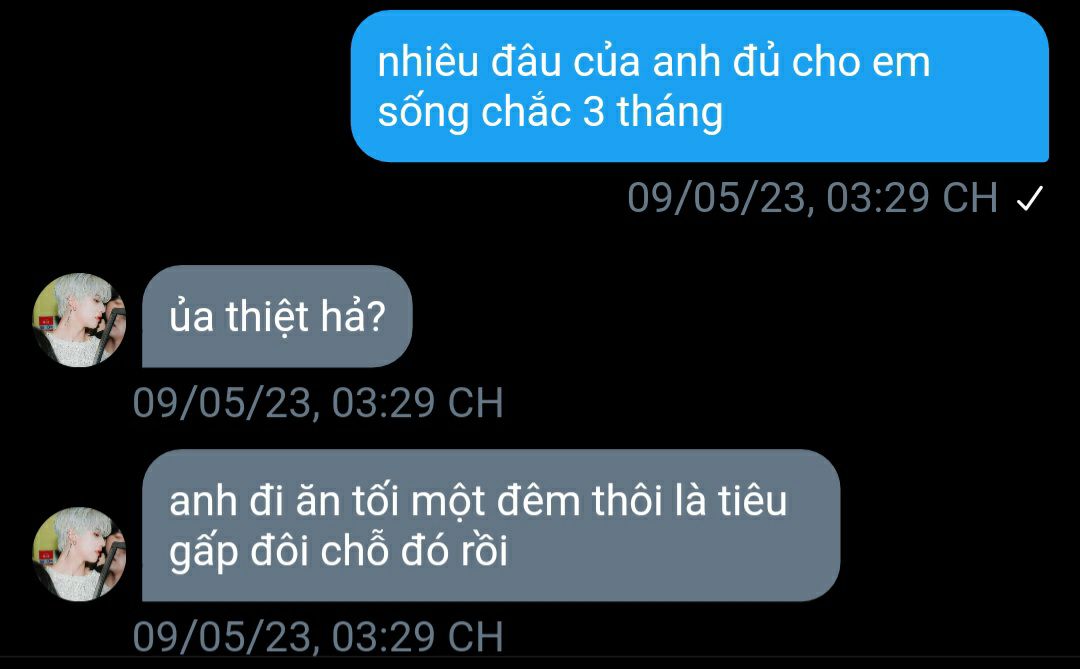Screen dimensions: 1080x669
Task: Click "03:29 CH" in the bottom timestamp
Action: (417, 636)
